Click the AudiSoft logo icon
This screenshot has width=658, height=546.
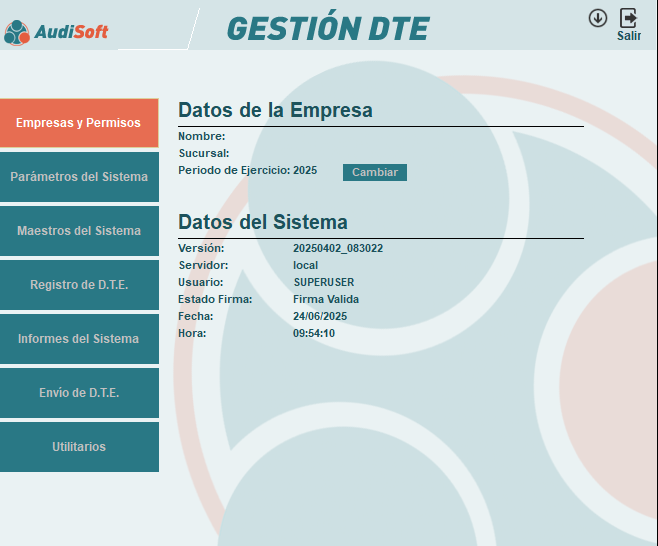[17, 32]
